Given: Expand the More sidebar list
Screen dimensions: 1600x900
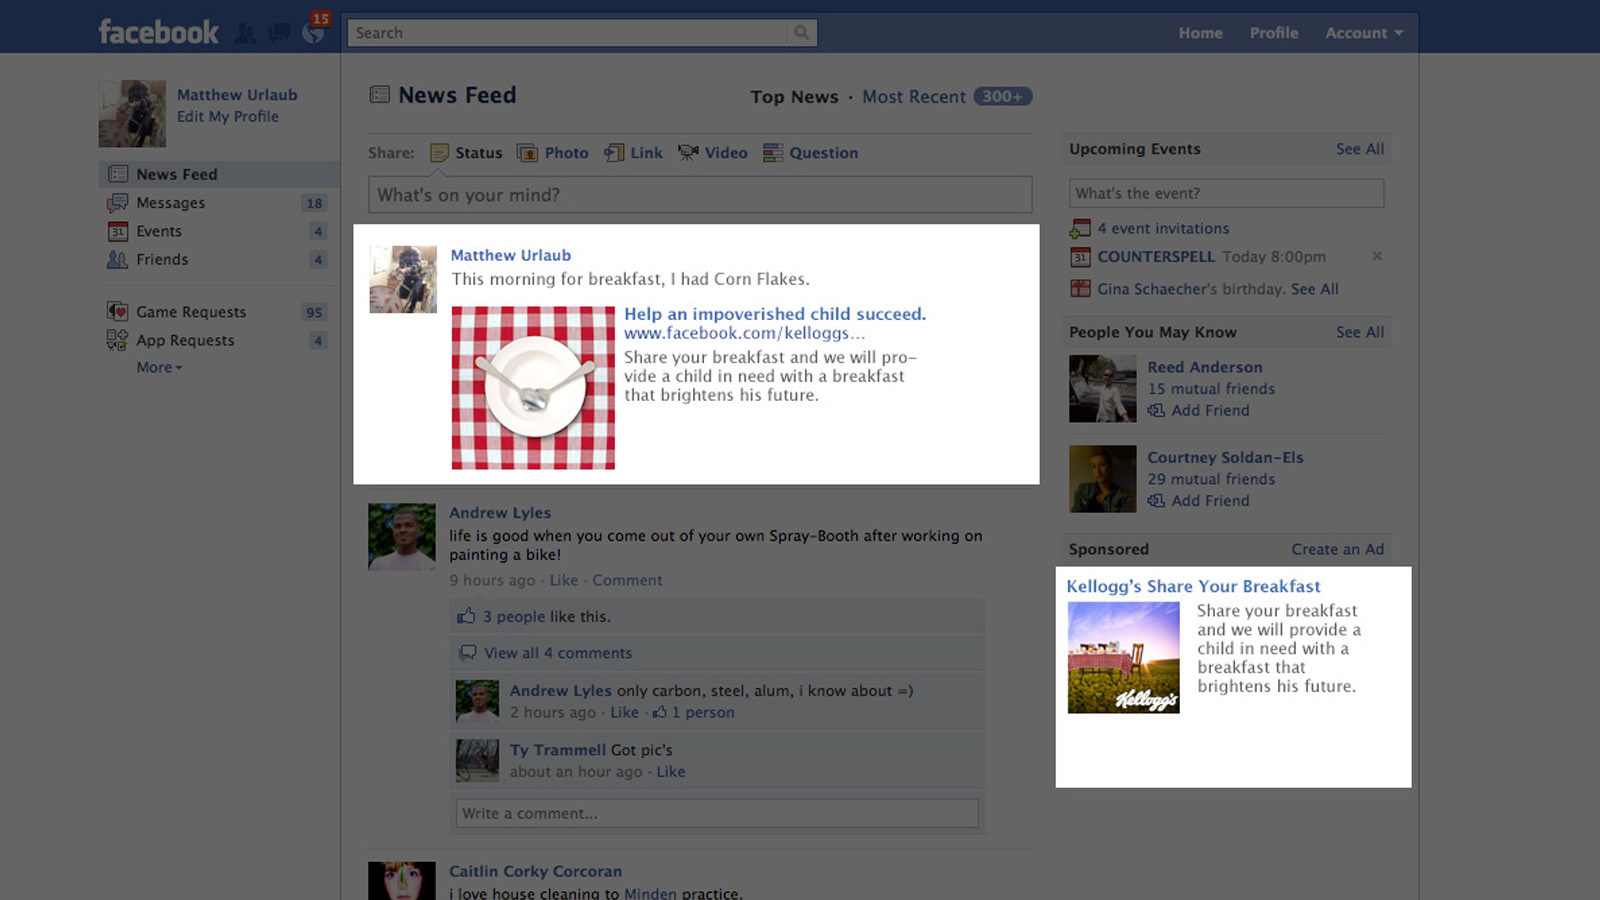Looking at the screenshot, I should point(159,367).
